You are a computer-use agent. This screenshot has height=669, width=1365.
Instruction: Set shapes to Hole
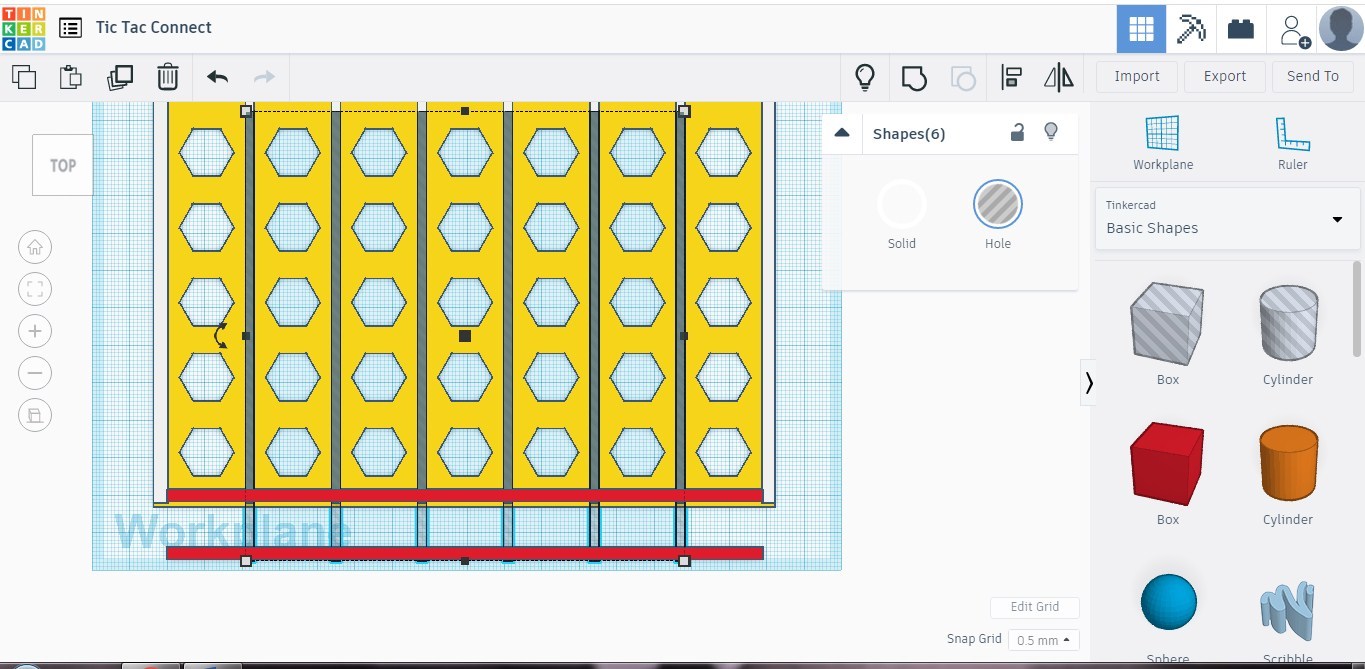pos(997,214)
